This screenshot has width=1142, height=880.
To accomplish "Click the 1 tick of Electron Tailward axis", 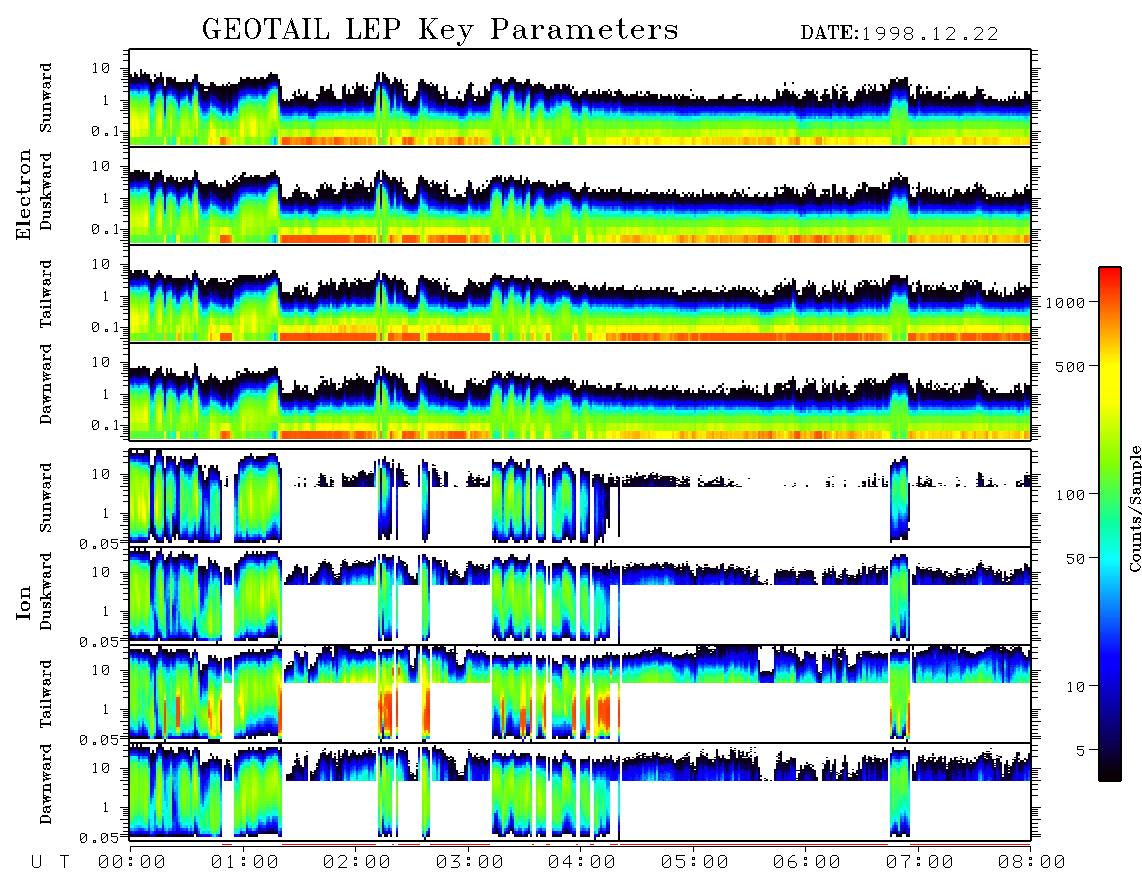I will 106,296.
